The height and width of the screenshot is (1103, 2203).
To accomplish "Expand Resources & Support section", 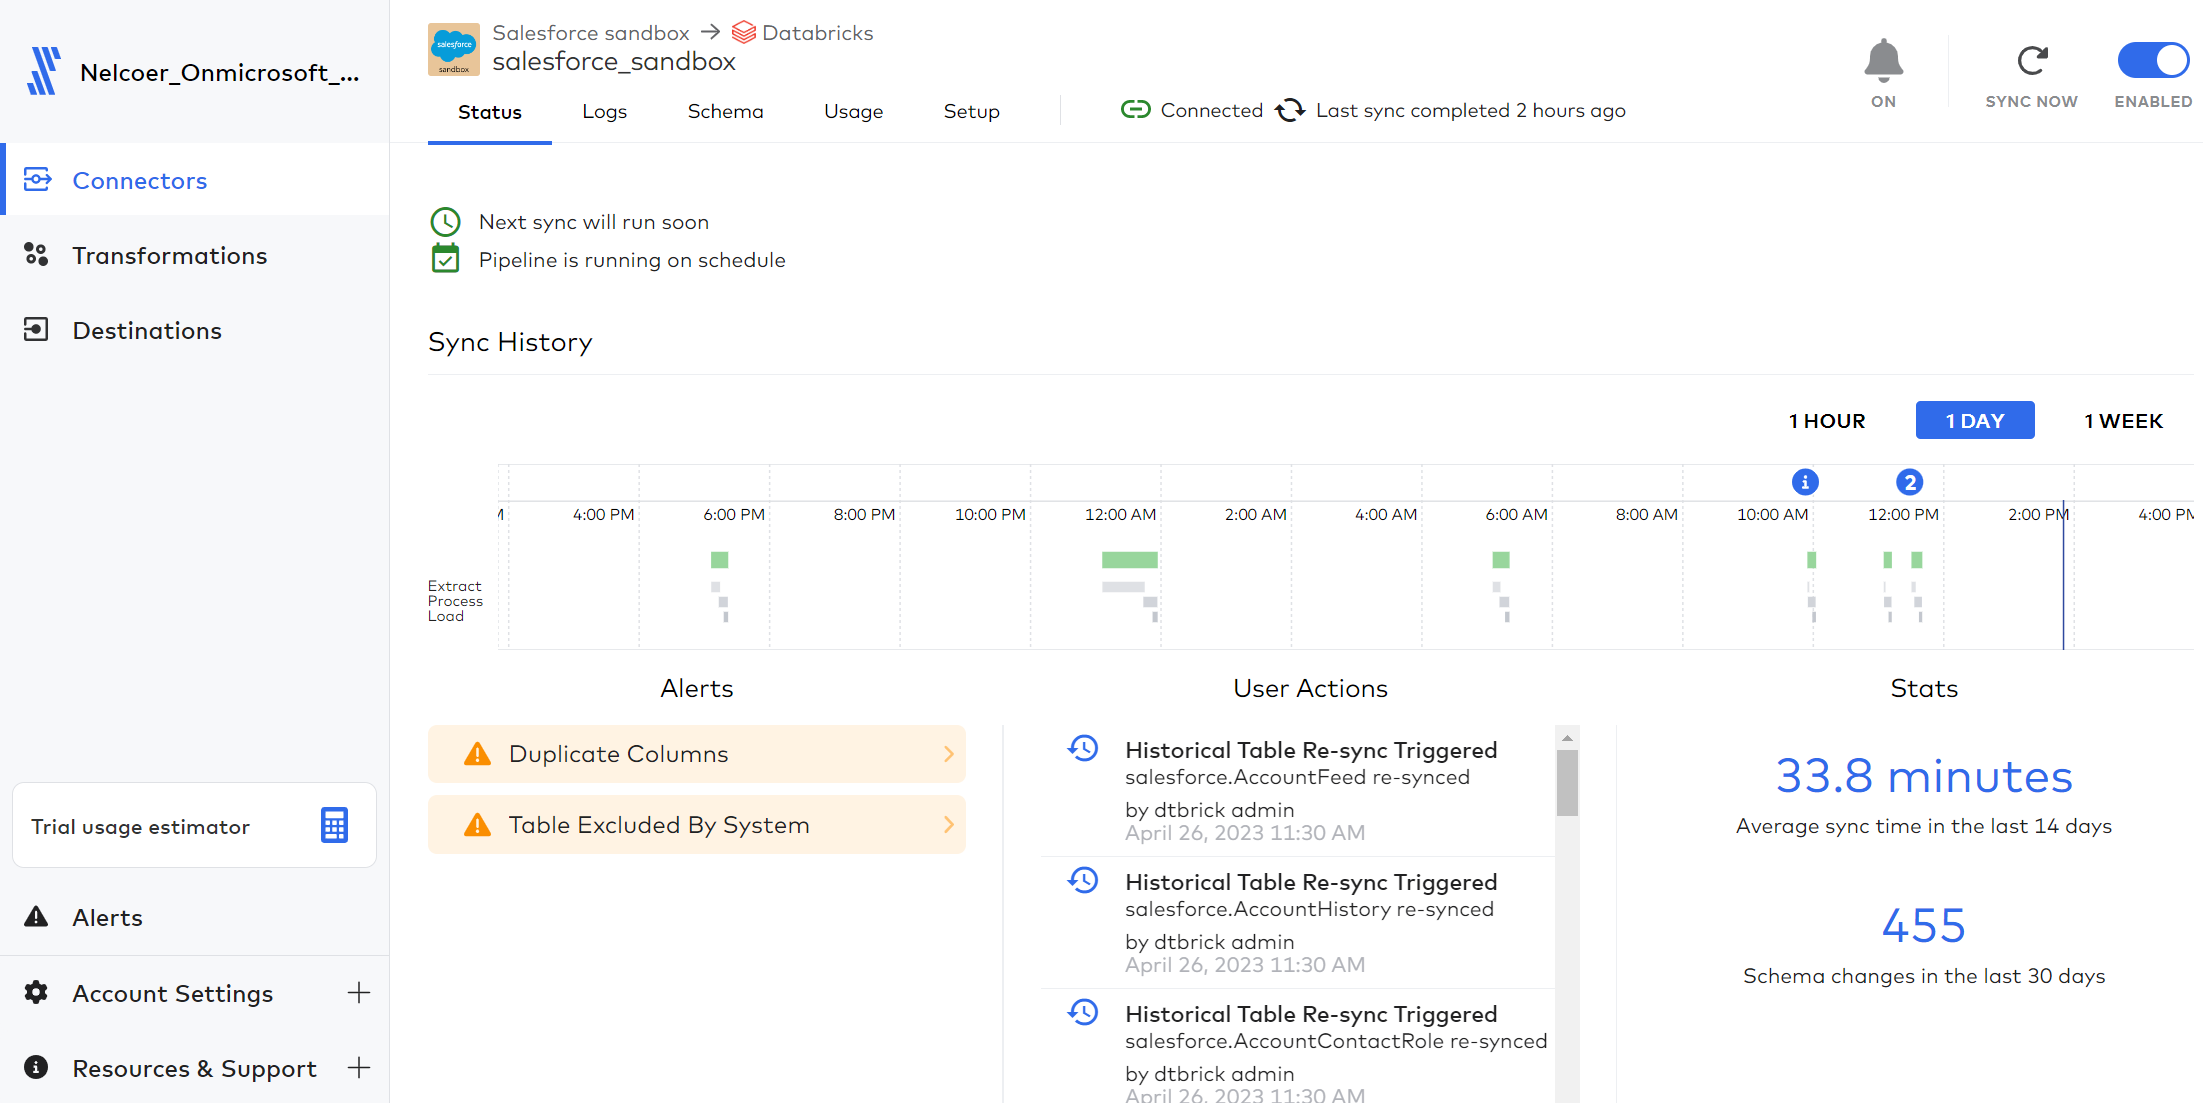I will (358, 1068).
